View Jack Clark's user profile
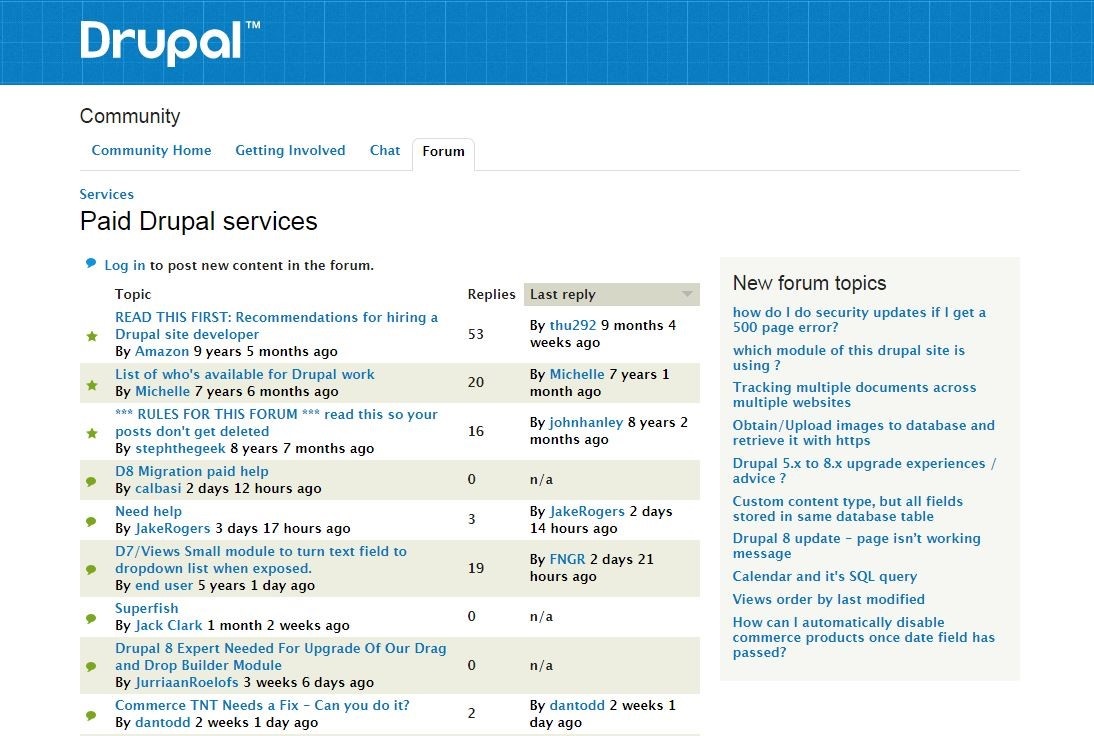This screenshot has width=1094, height=736. [169, 625]
